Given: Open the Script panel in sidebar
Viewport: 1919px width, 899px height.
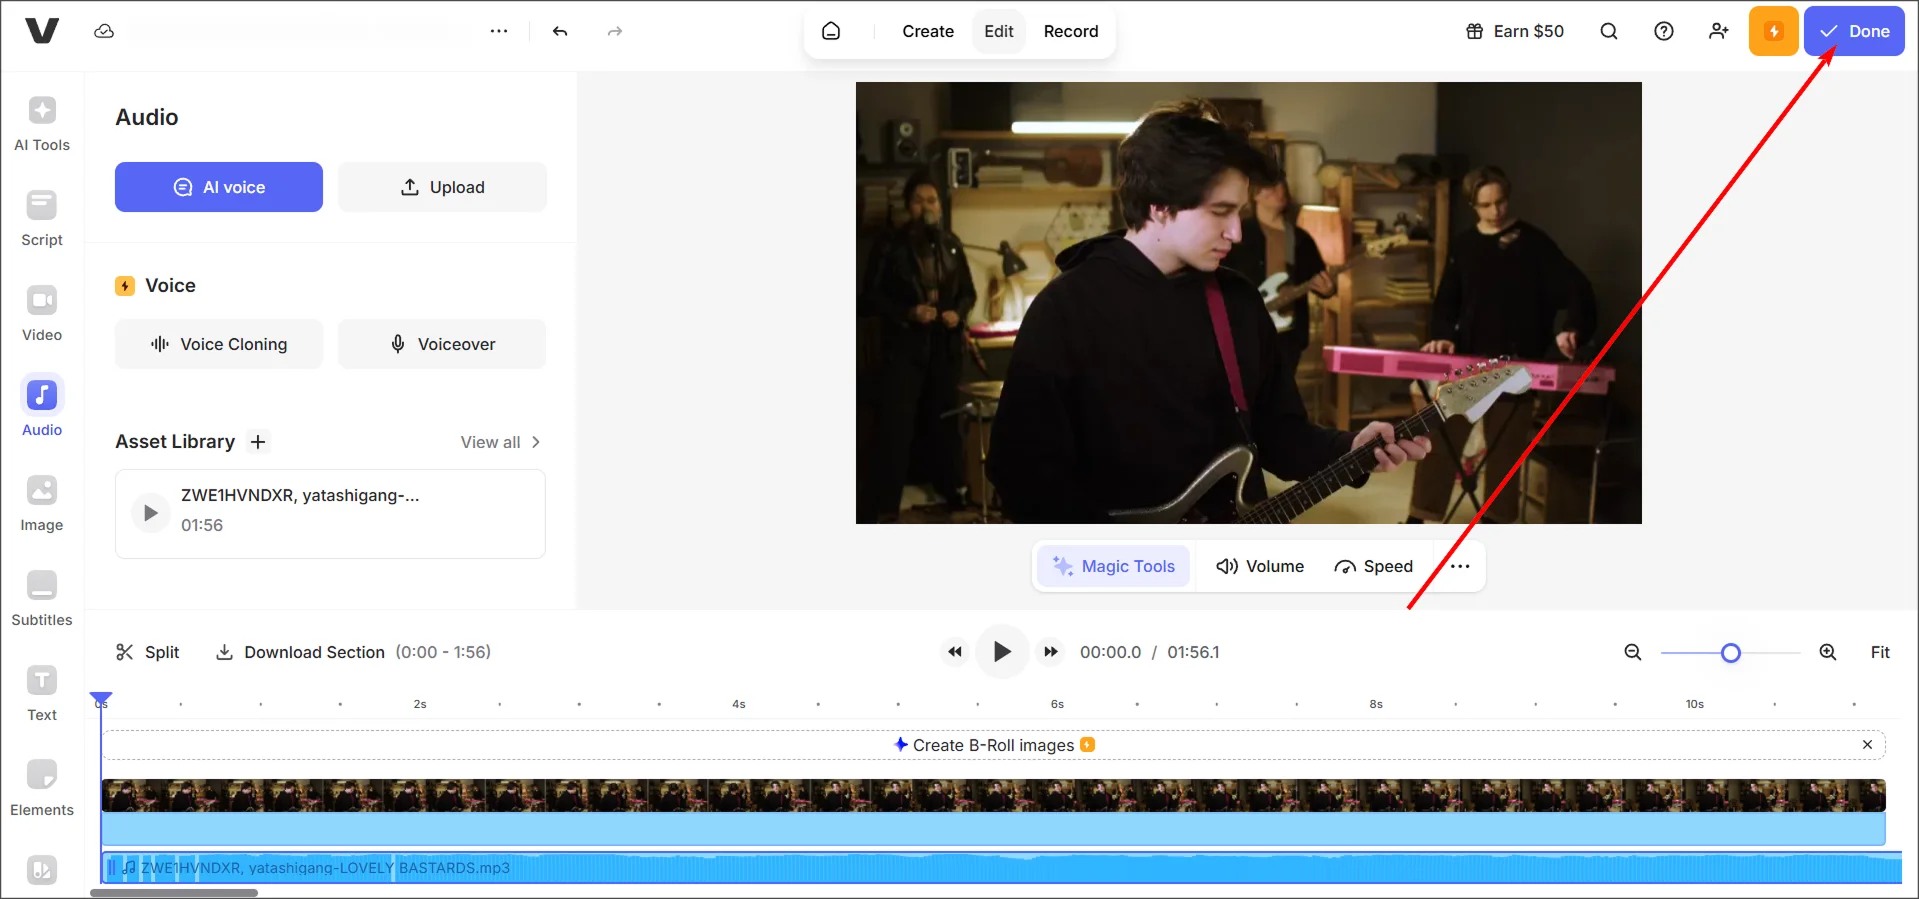Looking at the screenshot, I should tap(42, 219).
